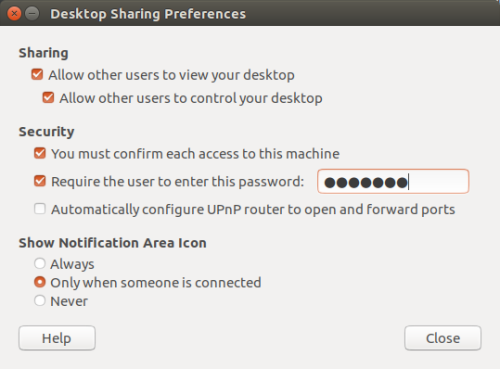Image resolution: width=500 pixels, height=369 pixels.
Task: Click the 'Sharing' section heading
Action: [x=44, y=53]
